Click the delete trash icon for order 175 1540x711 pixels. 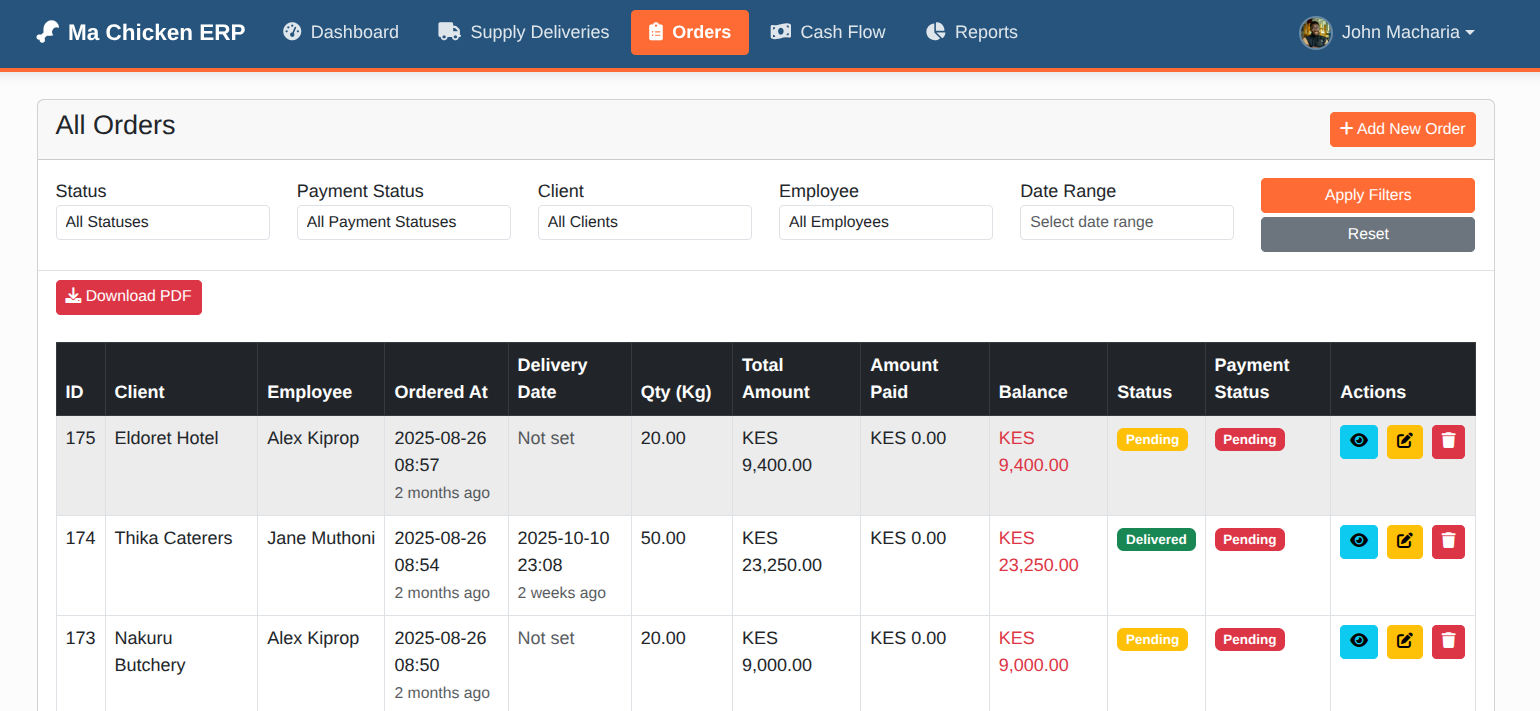[x=1448, y=441]
